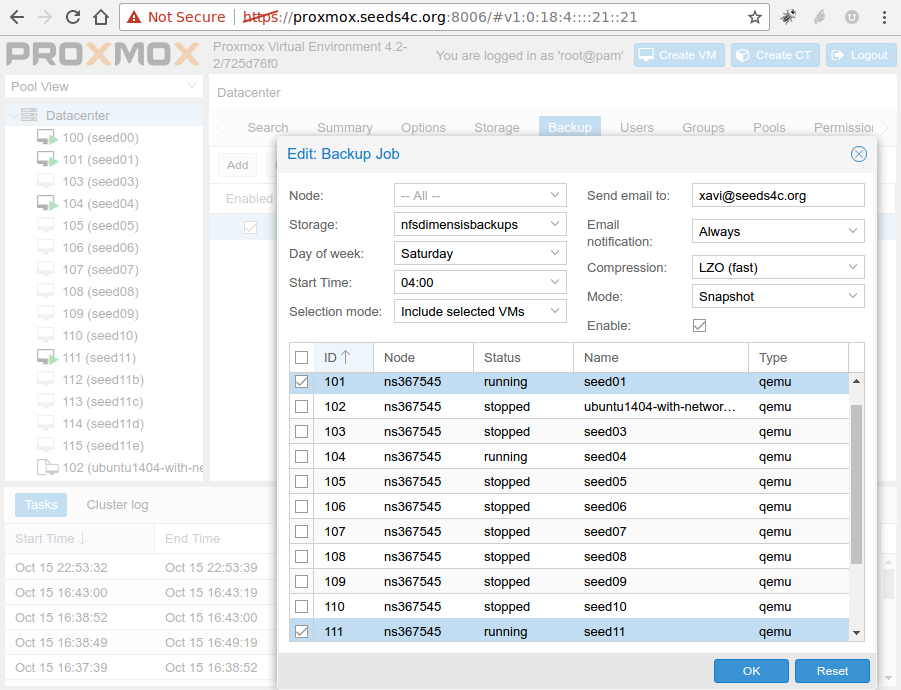Click the Reset button

pyautogui.click(x=832, y=671)
